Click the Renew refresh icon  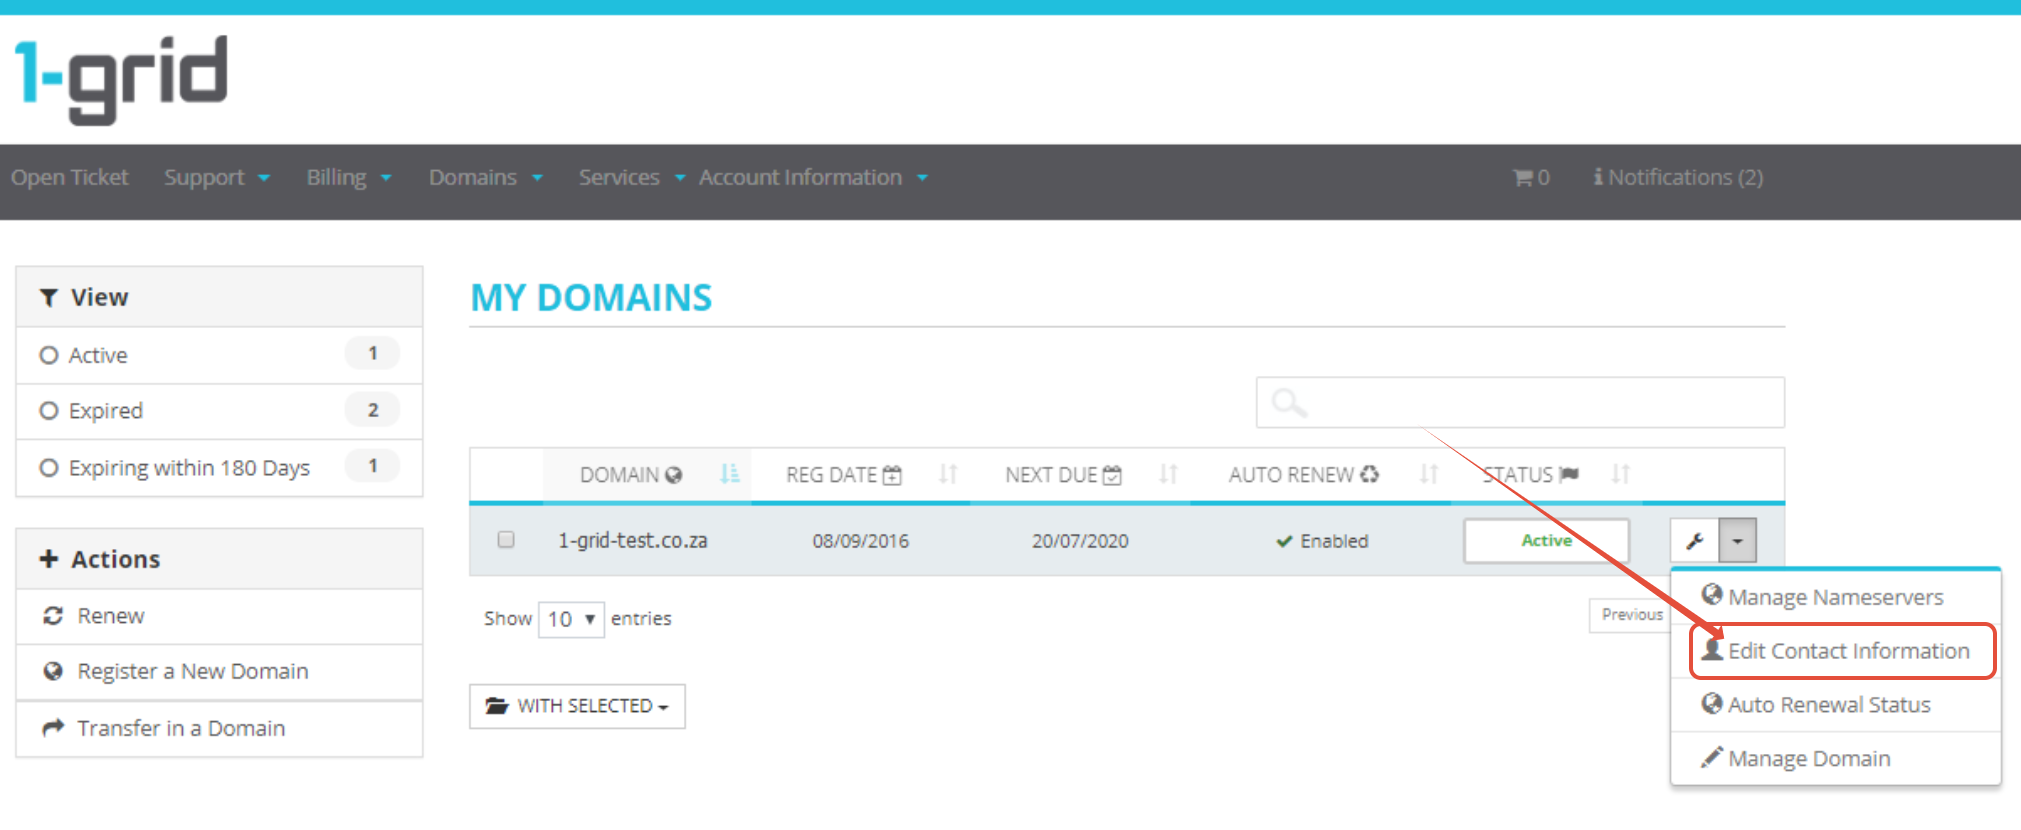click(x=53, y=616)
